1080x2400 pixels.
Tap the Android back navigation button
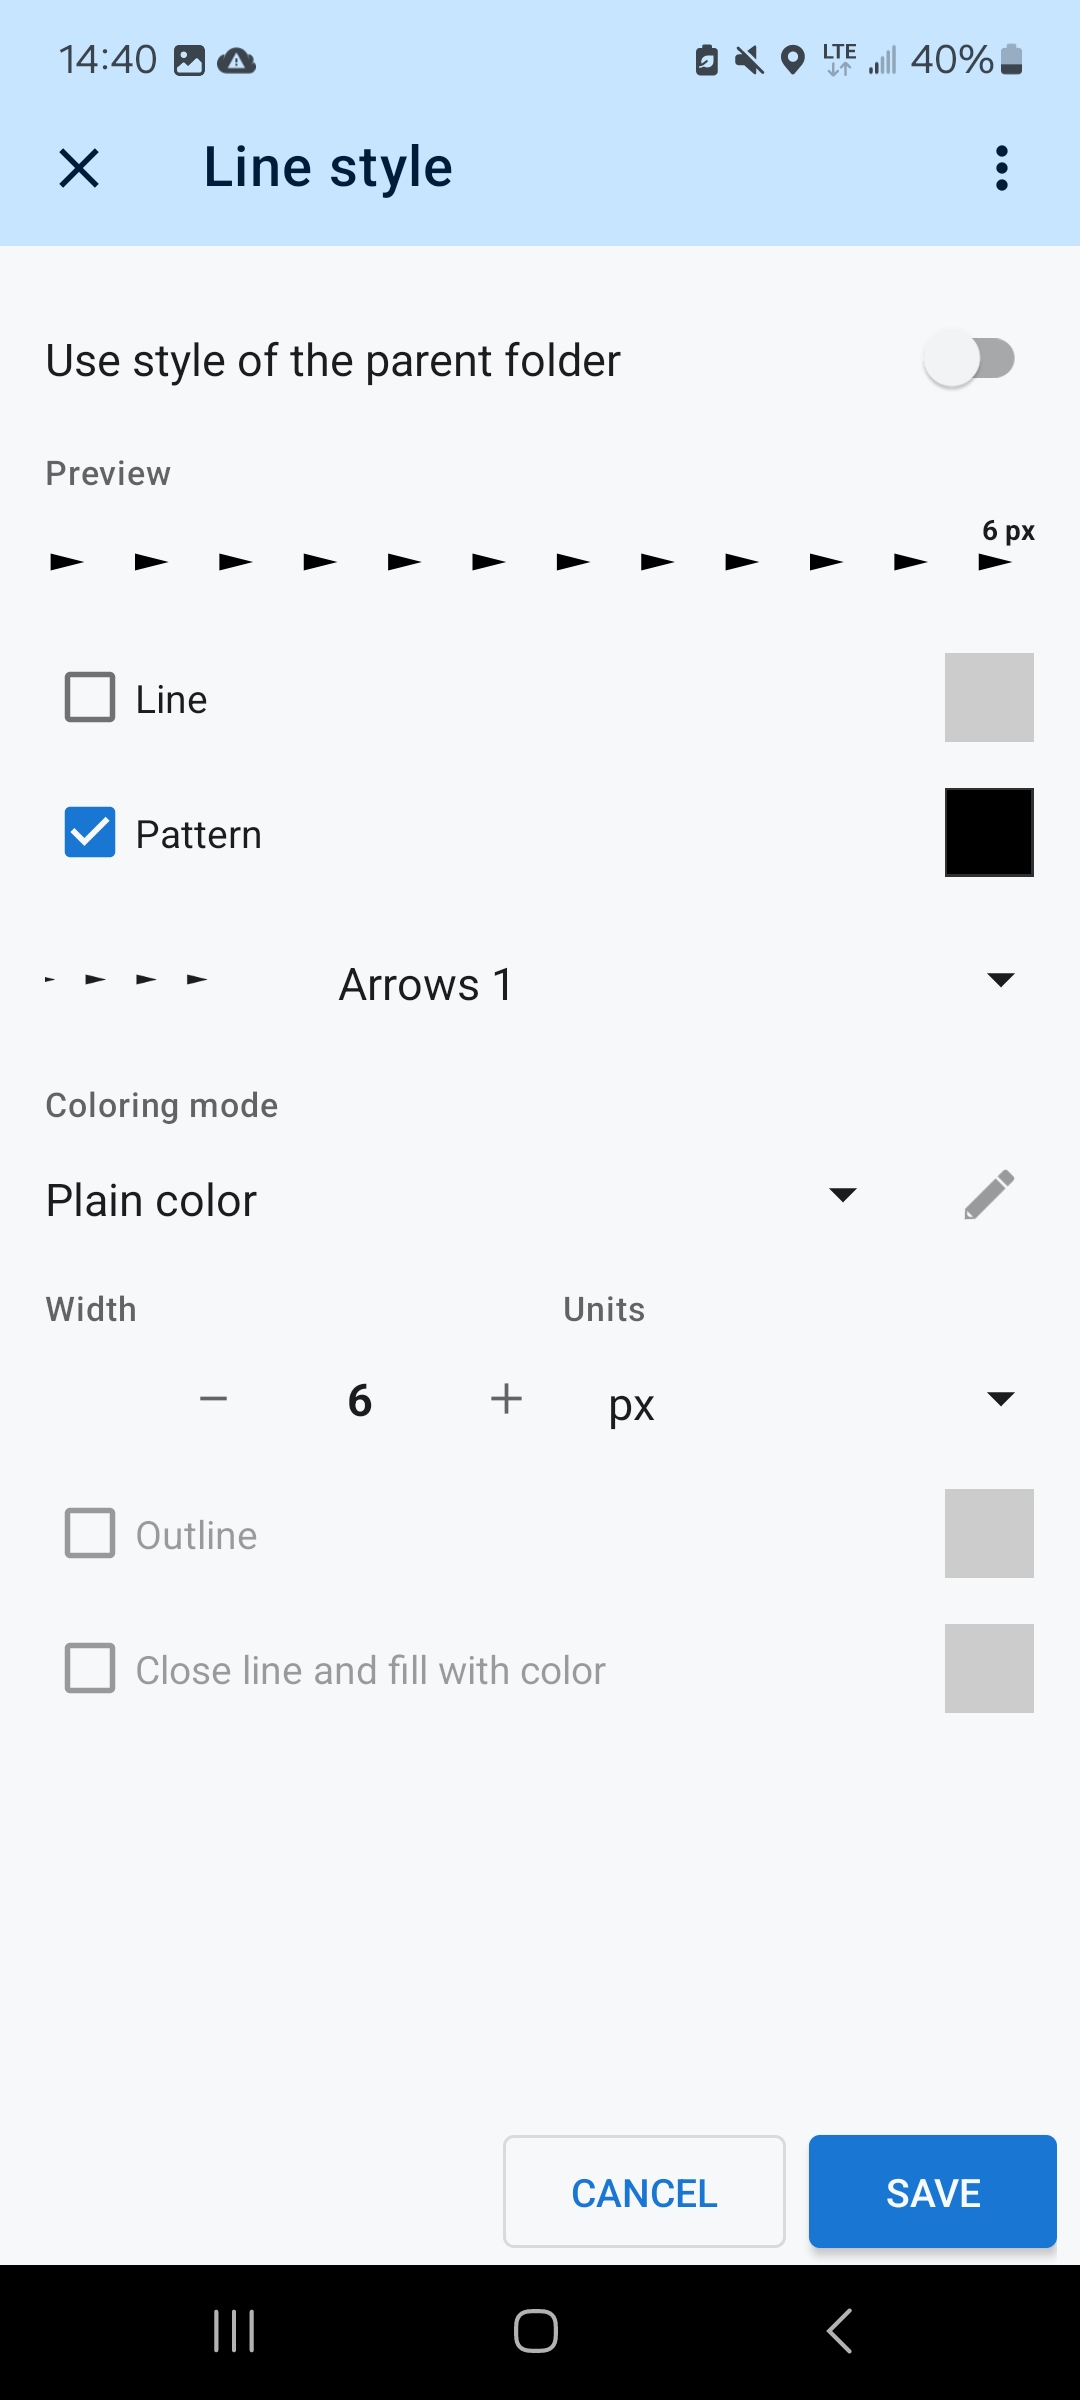[840, 2331]
